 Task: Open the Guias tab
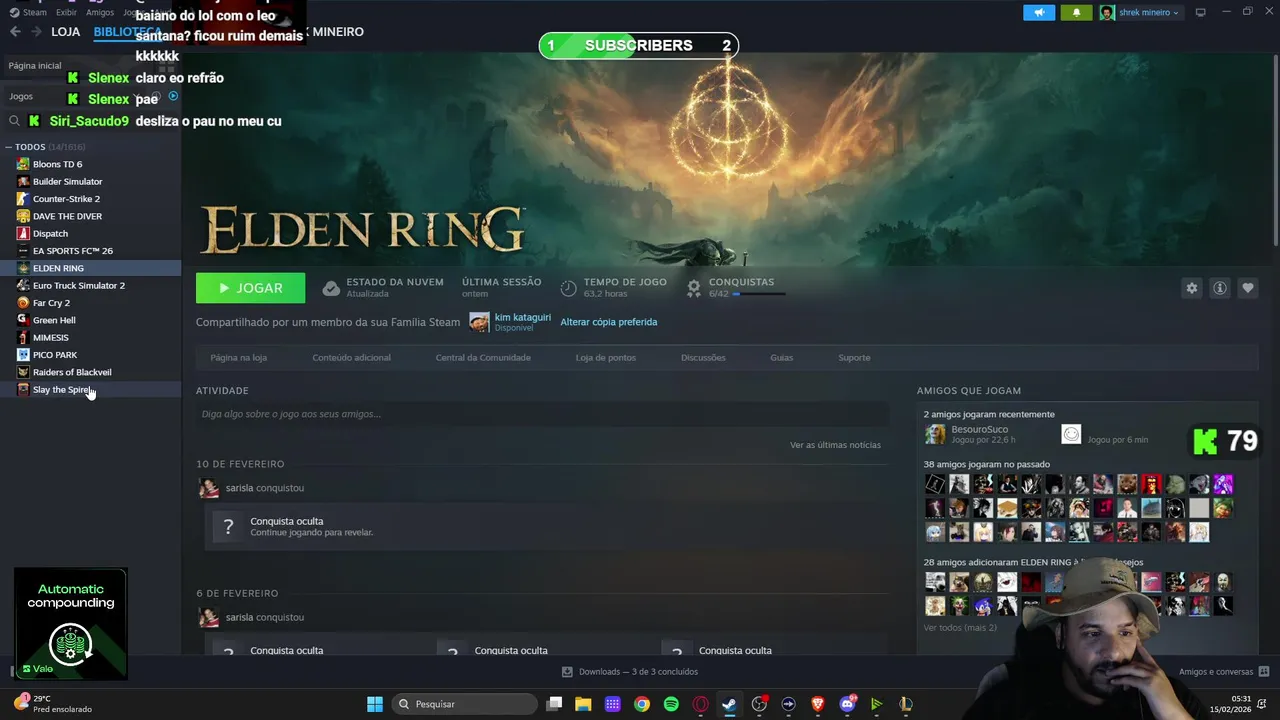pyautogui.click(x=781, y=357)
